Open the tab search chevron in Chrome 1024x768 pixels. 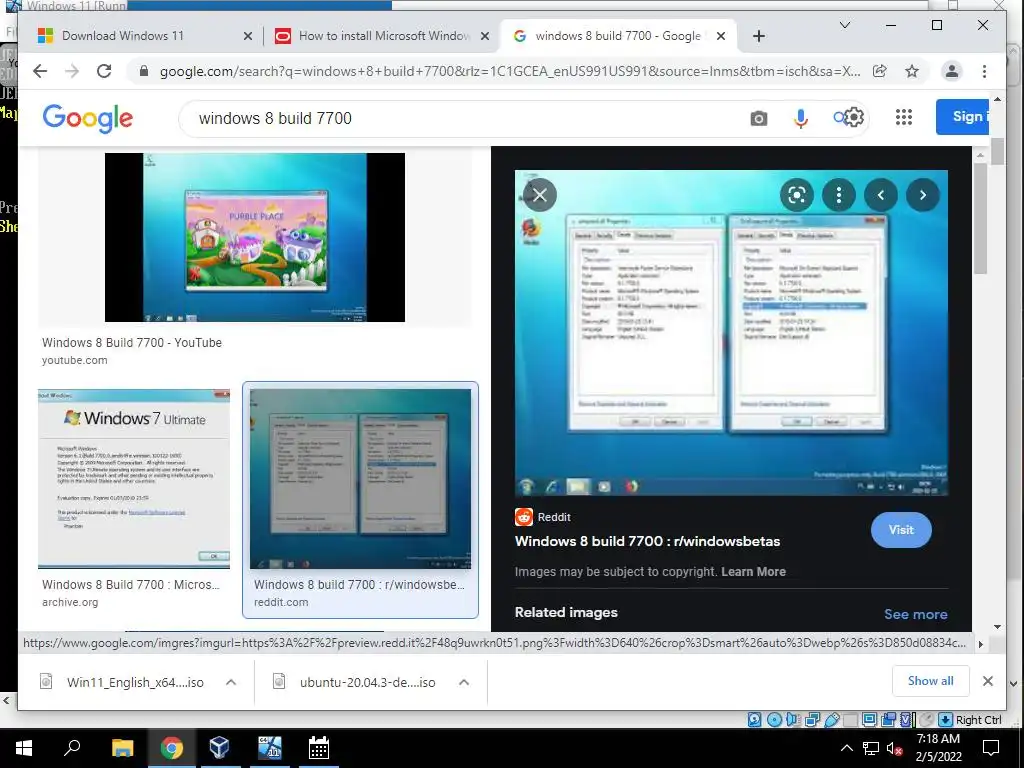click(x=844, y=25)
